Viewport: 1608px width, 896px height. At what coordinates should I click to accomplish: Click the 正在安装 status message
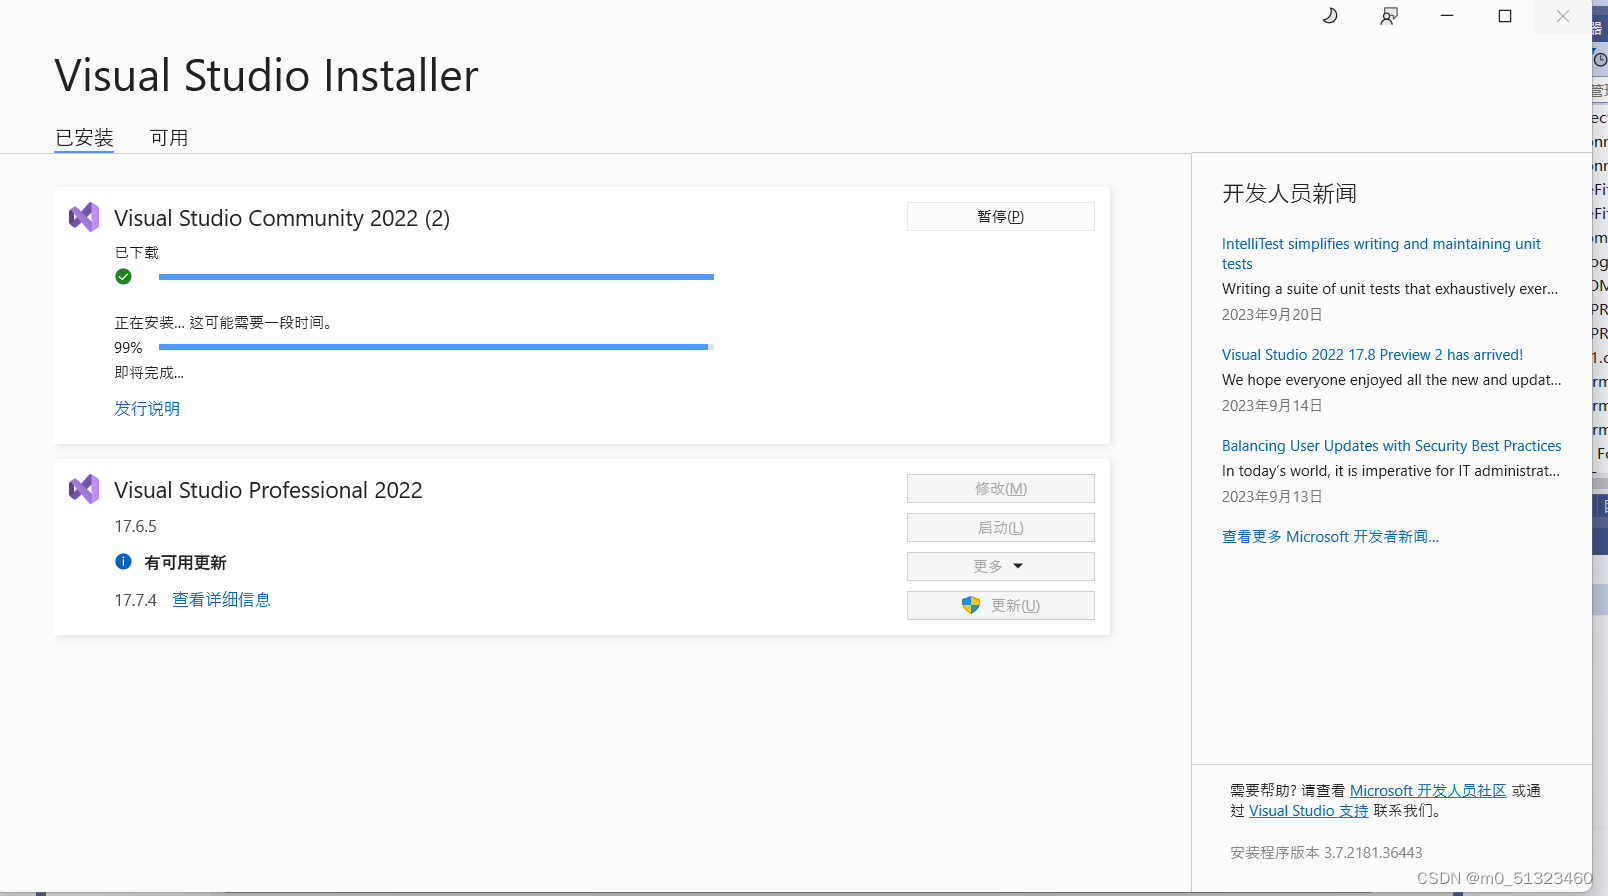223,323
